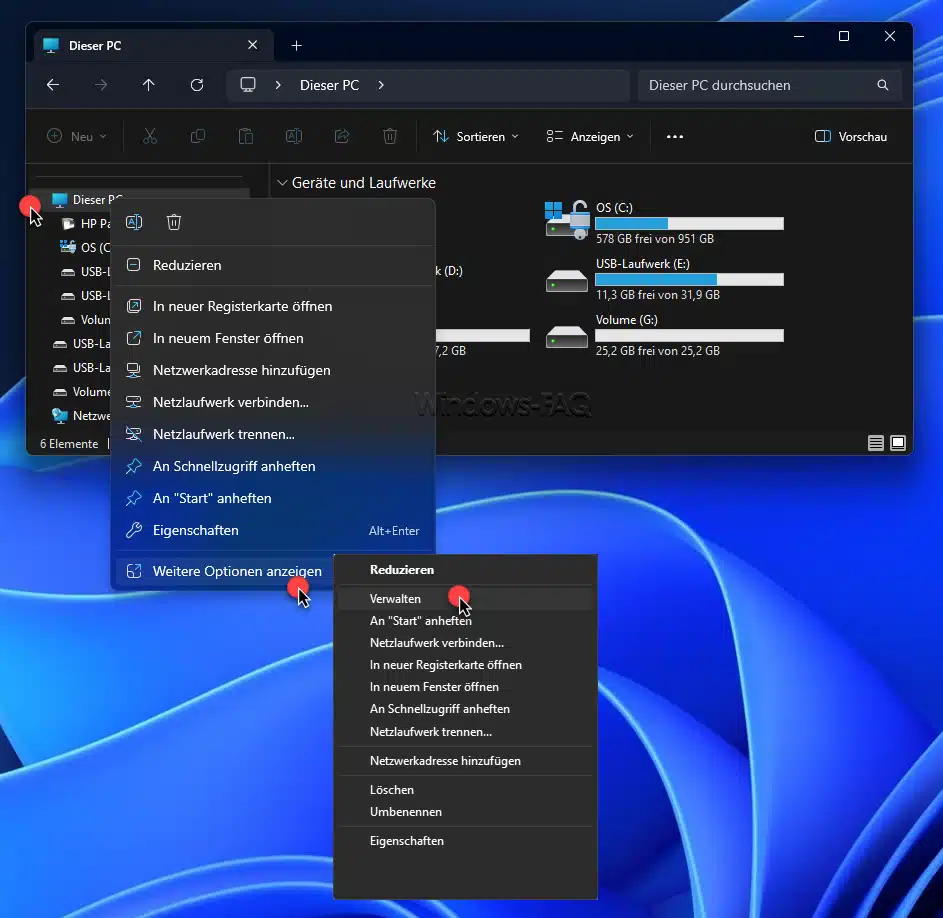943x918 pixels.
Task: Select HP printer item in navigation tree
Action: 86,223
